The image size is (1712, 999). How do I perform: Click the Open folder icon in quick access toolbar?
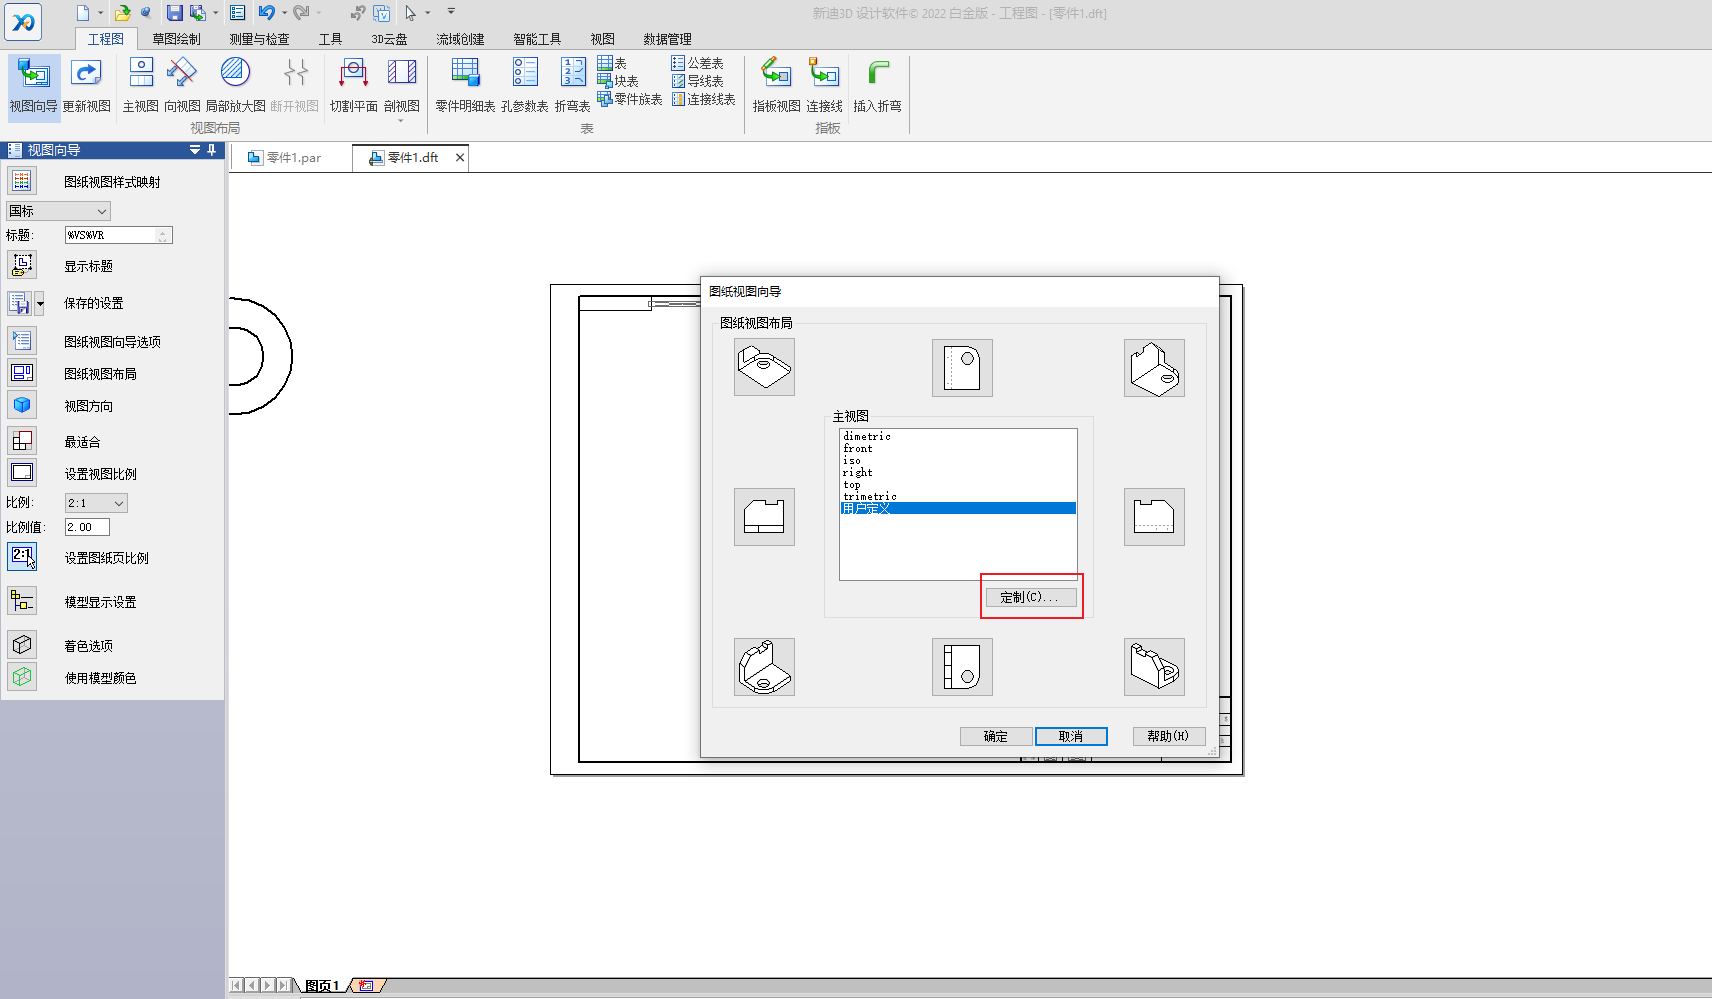click(122, 13)
